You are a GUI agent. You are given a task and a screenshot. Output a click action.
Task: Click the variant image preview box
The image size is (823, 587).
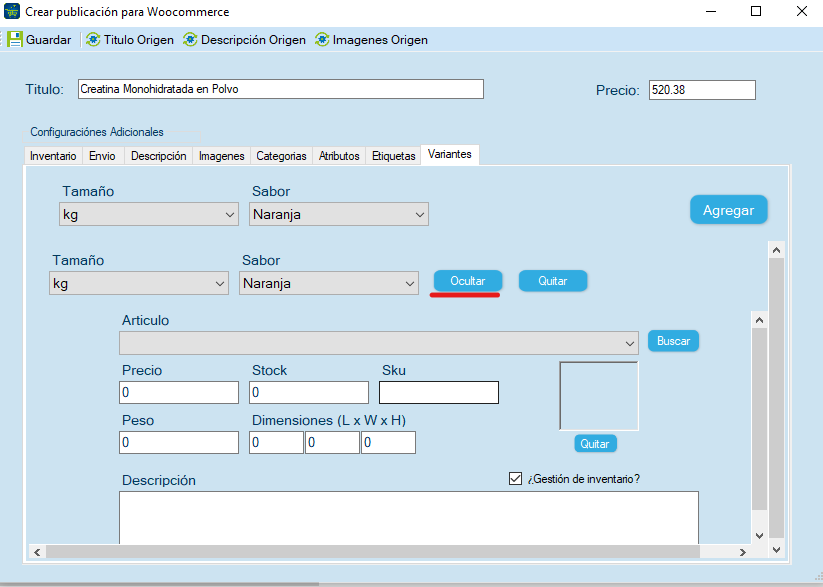pos(599,396)
